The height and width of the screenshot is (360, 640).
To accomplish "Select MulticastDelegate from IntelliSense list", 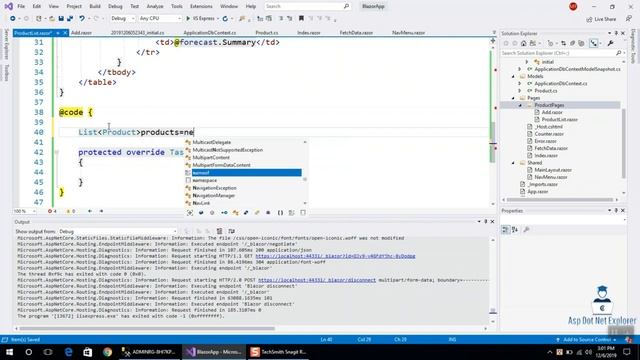I will pyautogui.click(x=212, y=142).
